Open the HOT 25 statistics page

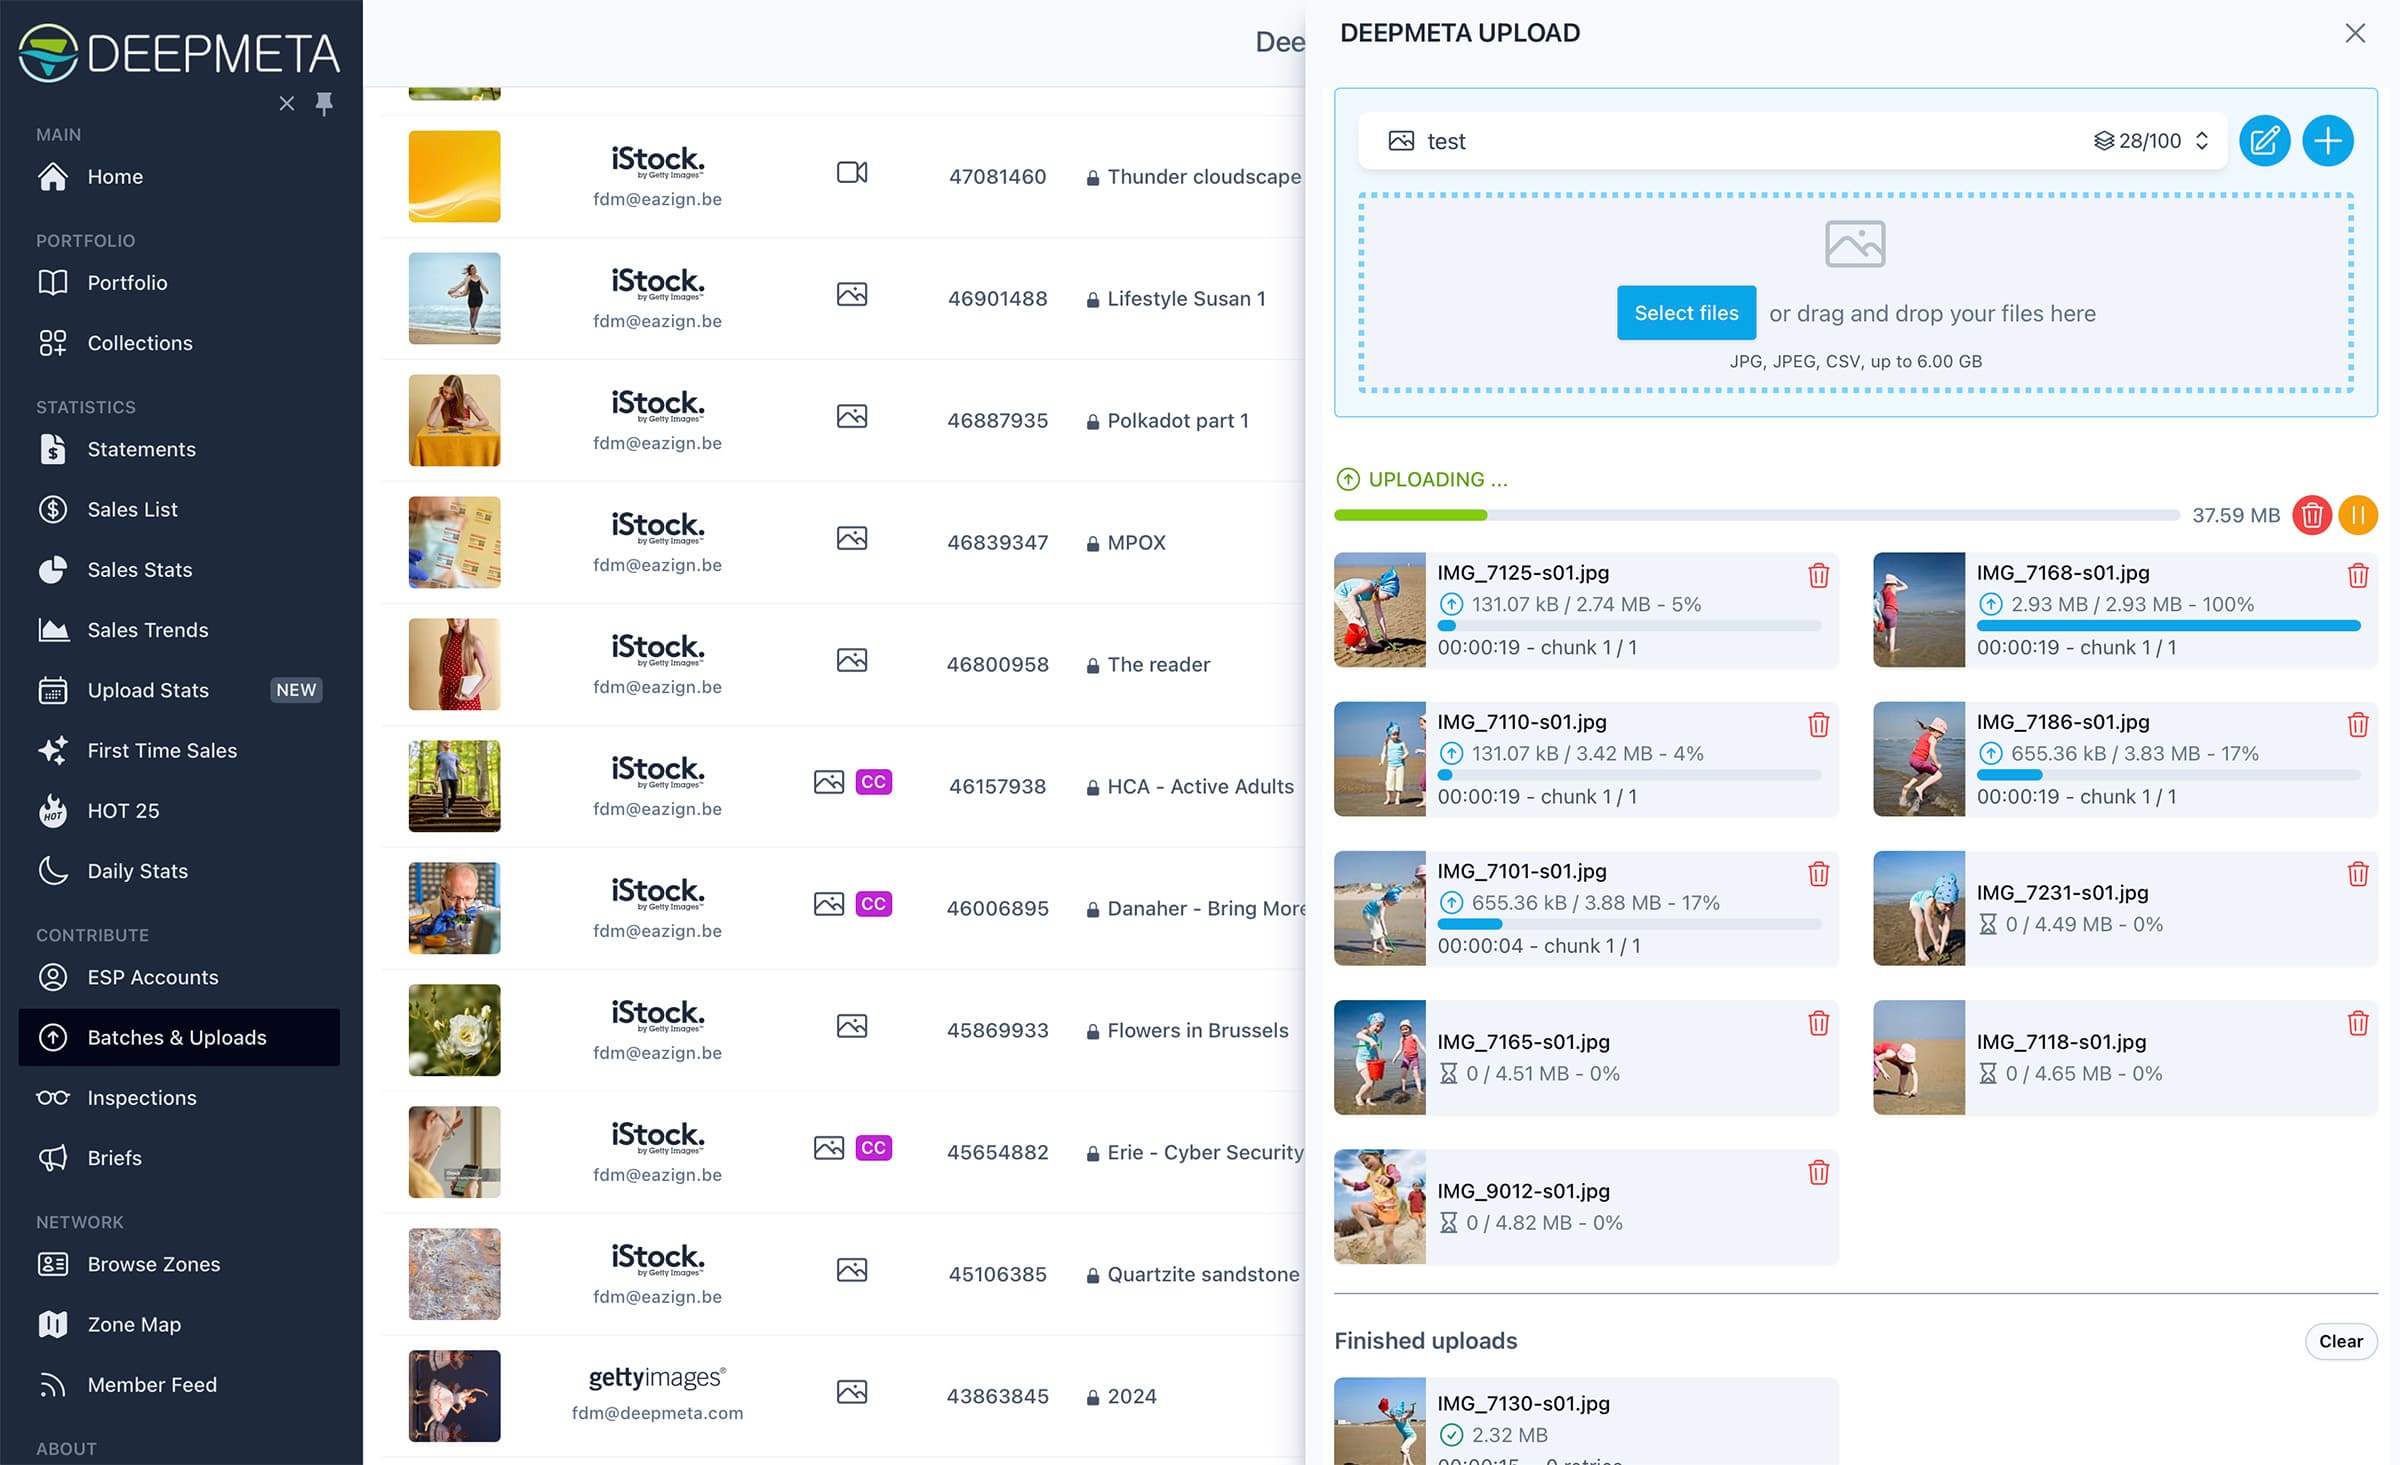(x=123, y=810)
